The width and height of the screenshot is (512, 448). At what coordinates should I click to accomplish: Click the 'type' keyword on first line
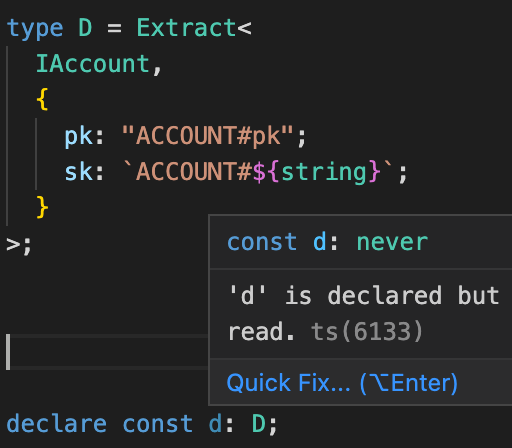tap(35, 29)
